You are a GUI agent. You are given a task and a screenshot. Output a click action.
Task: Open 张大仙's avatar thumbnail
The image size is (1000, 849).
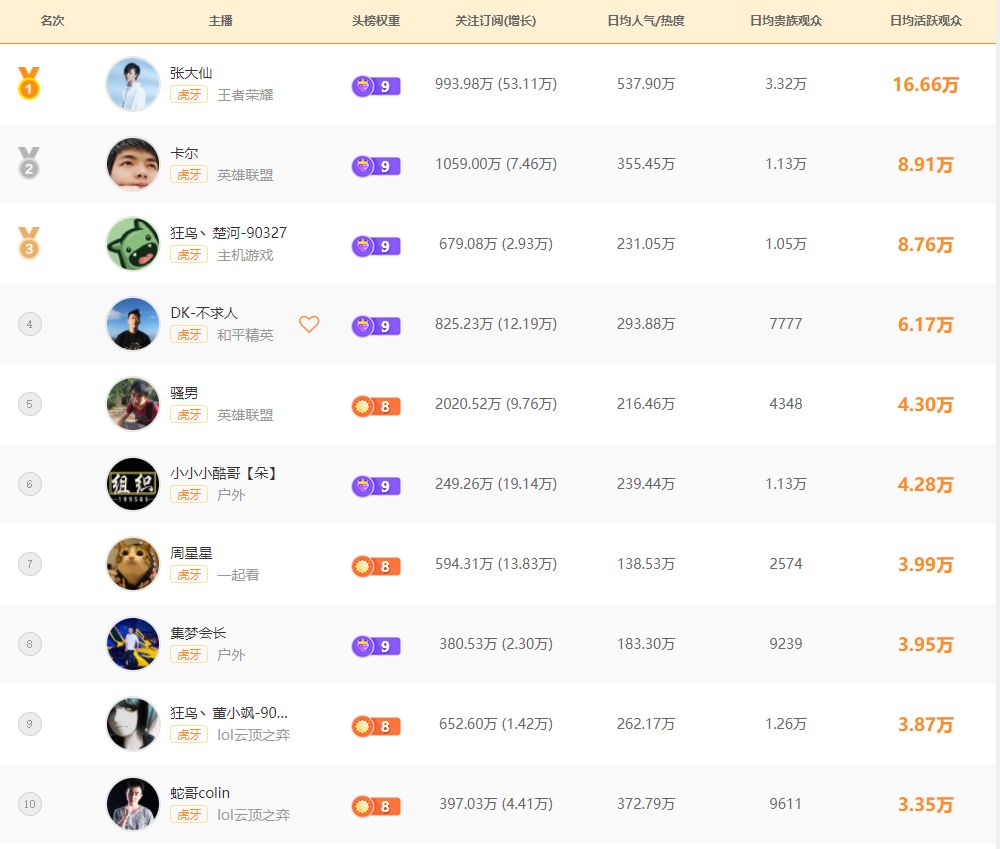tap(133, 84)
